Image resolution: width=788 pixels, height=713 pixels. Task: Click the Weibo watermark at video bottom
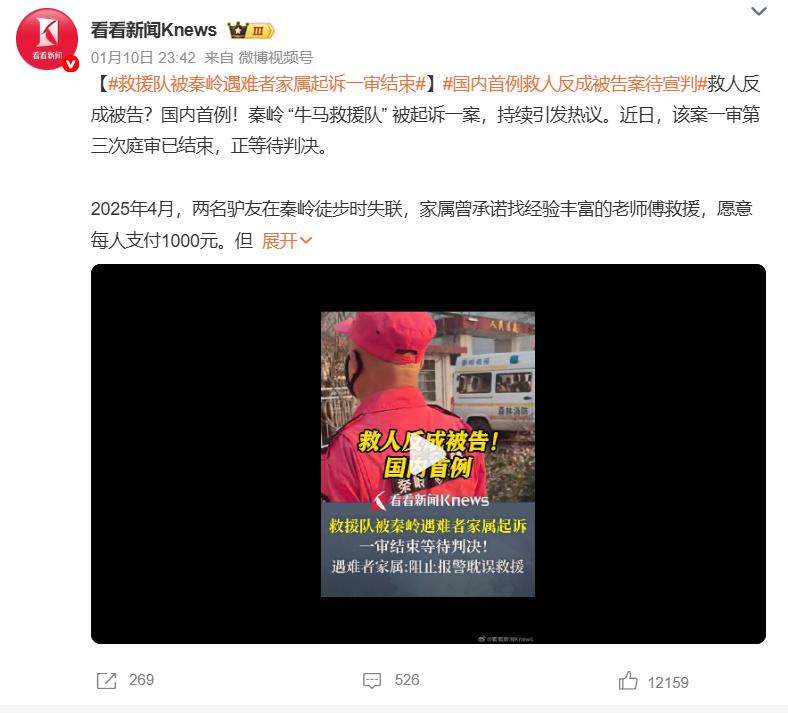point(505,639)
